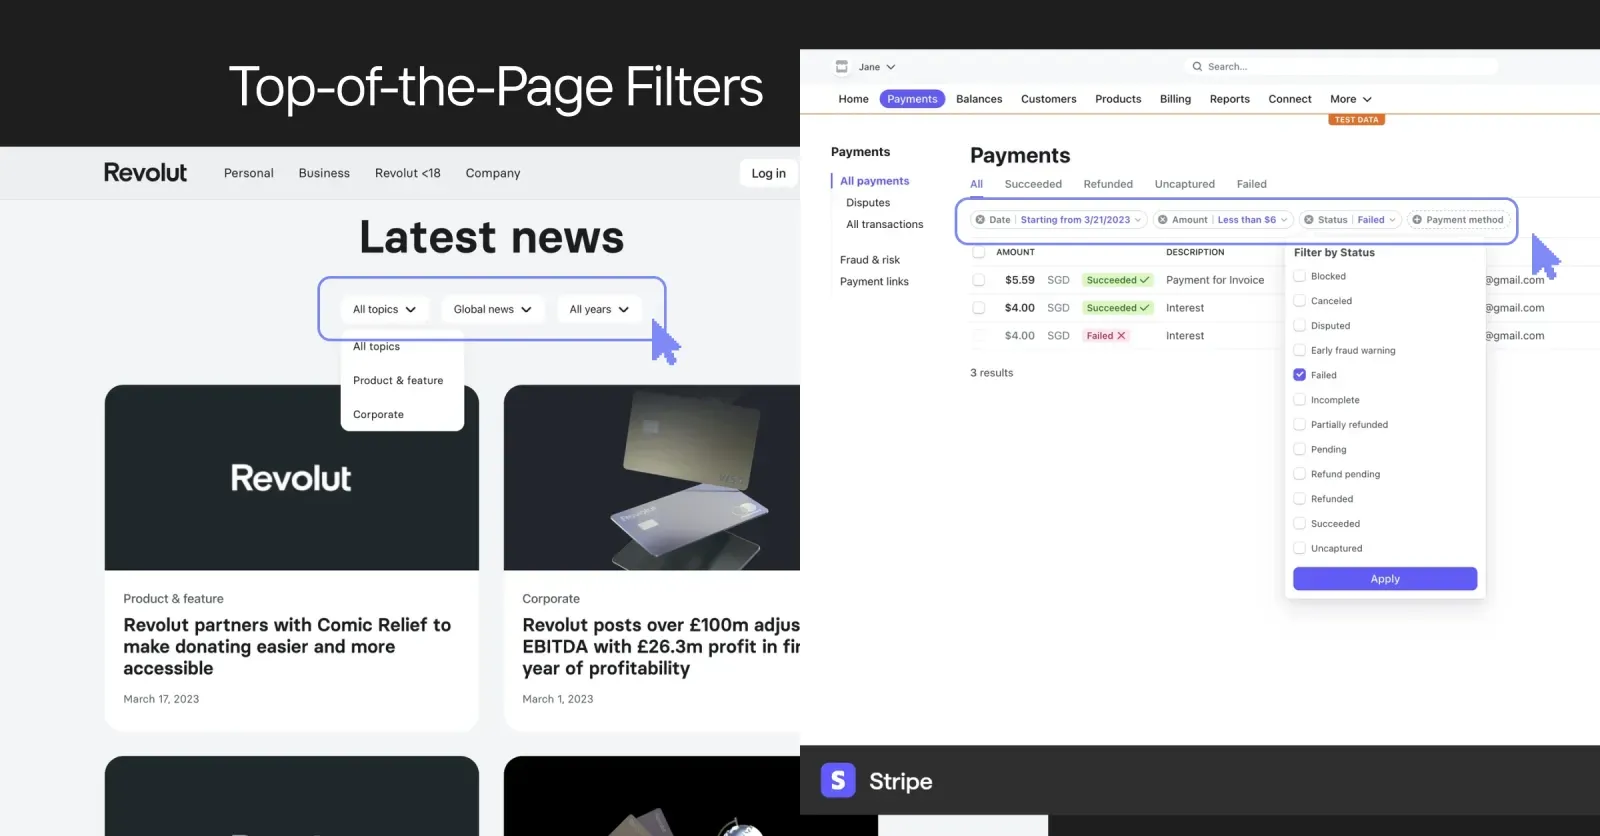
Task: Go to the Balances tab
Action: coord(979,99)
